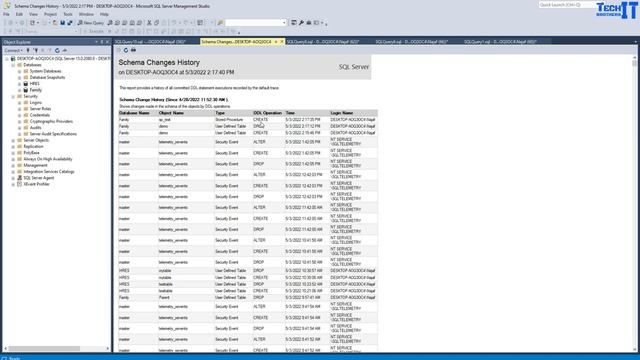
Task: Click the Toolbox icon in the toolbar
Action: (309, 23)
